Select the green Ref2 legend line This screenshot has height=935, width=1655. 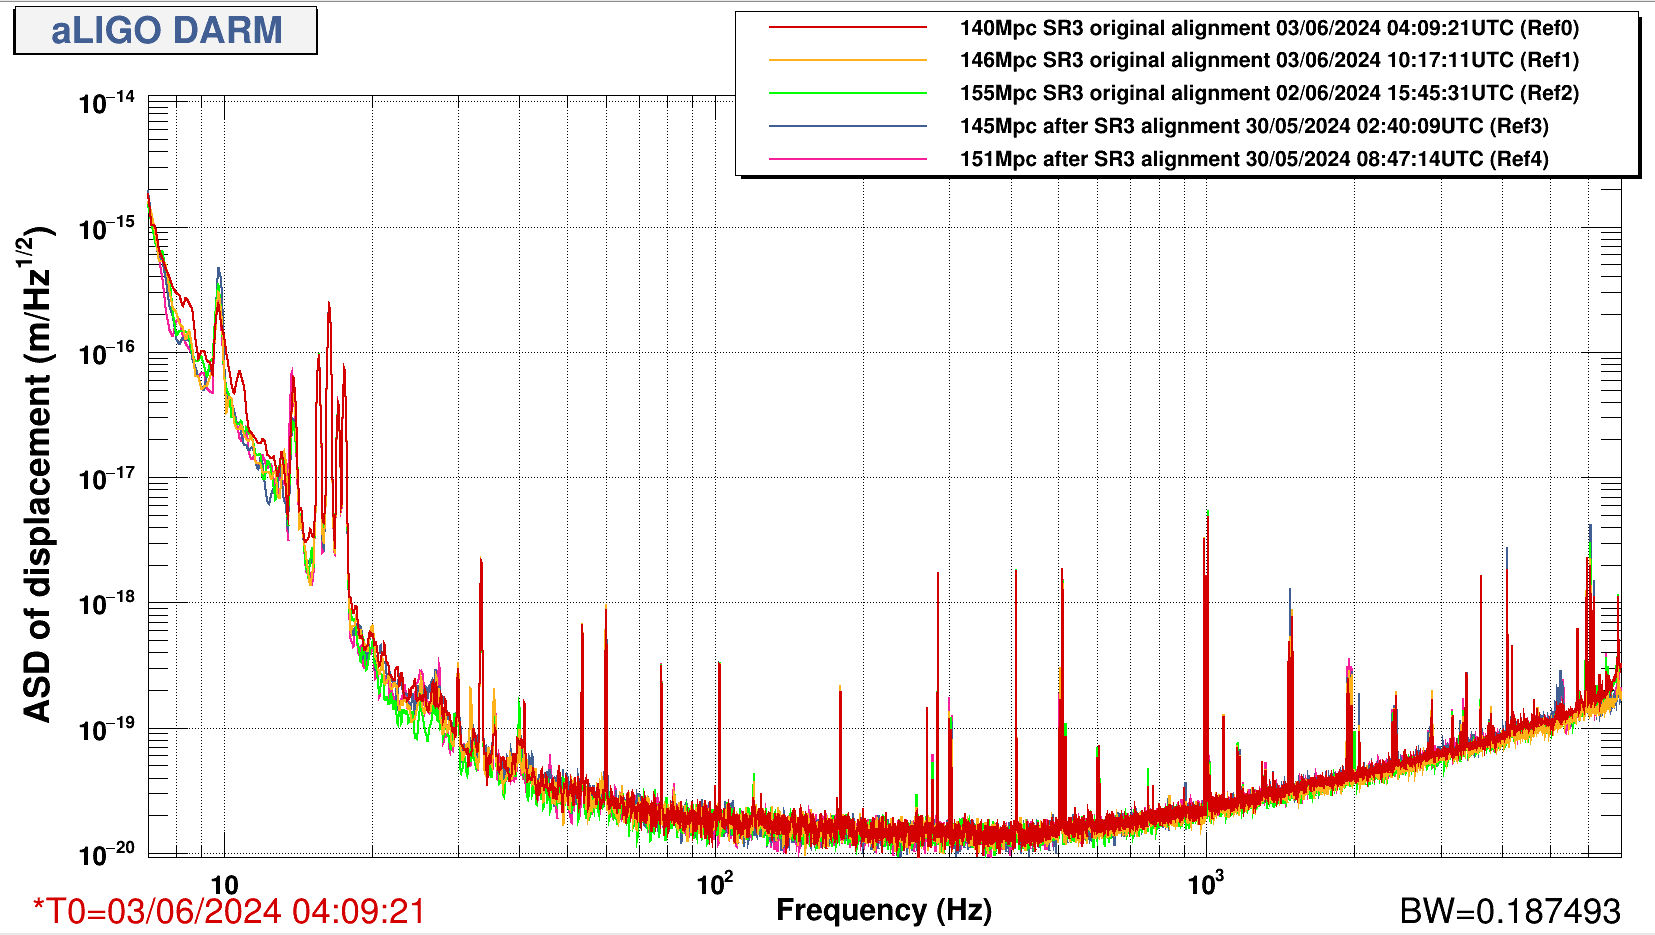[x=848, y=93]
